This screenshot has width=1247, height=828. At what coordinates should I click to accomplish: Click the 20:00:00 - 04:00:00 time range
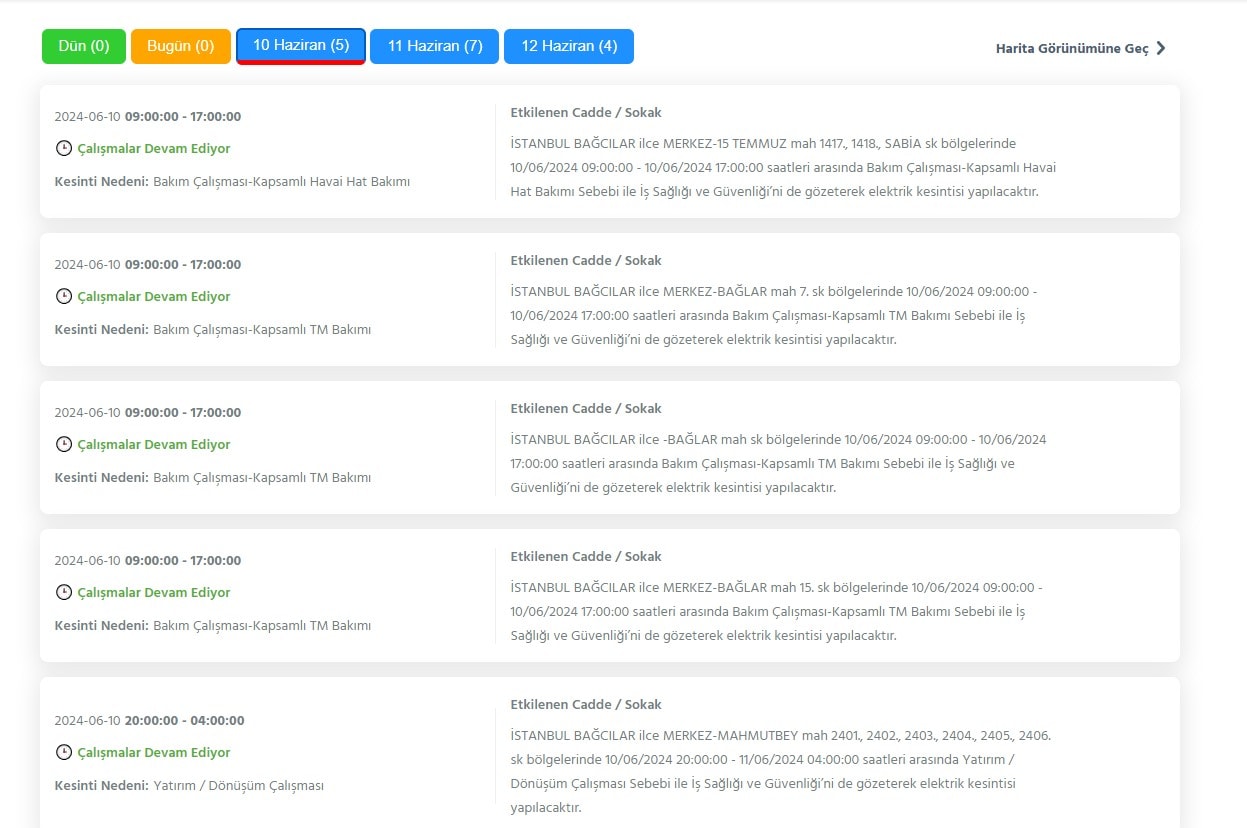point(185,720)
